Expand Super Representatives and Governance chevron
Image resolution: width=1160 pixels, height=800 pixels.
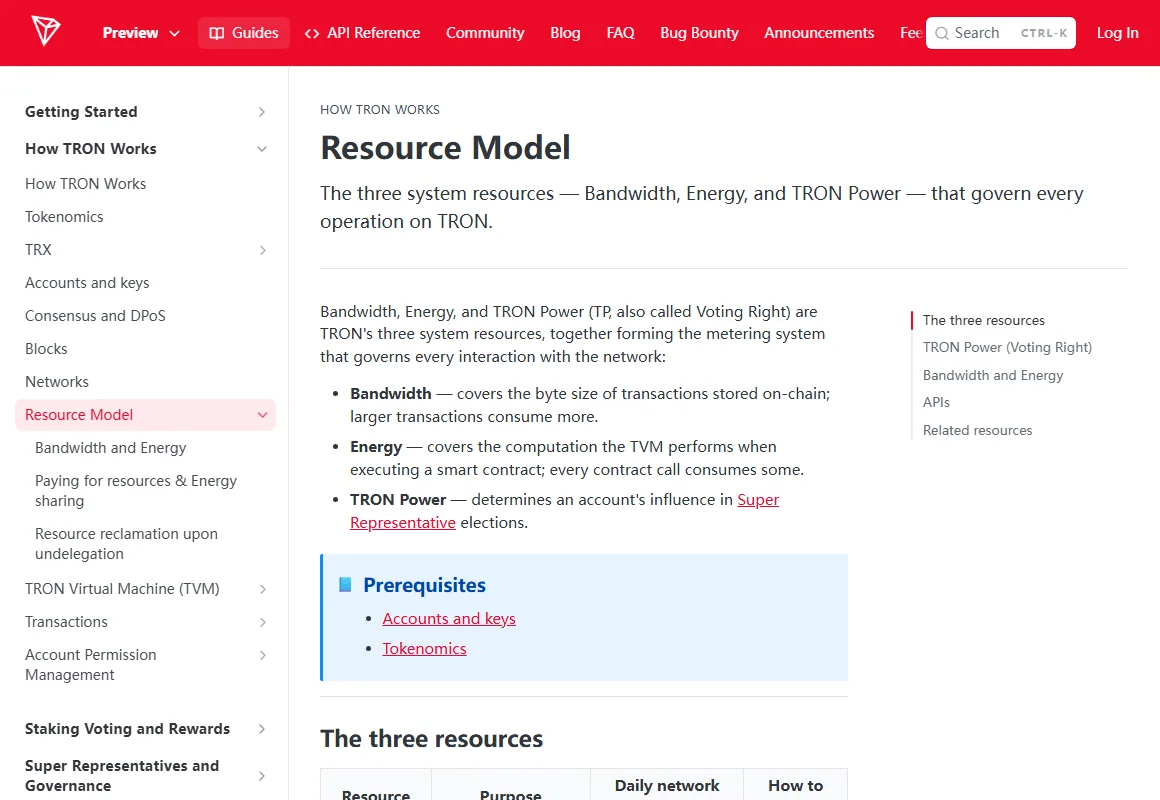(x=262, y=776)
